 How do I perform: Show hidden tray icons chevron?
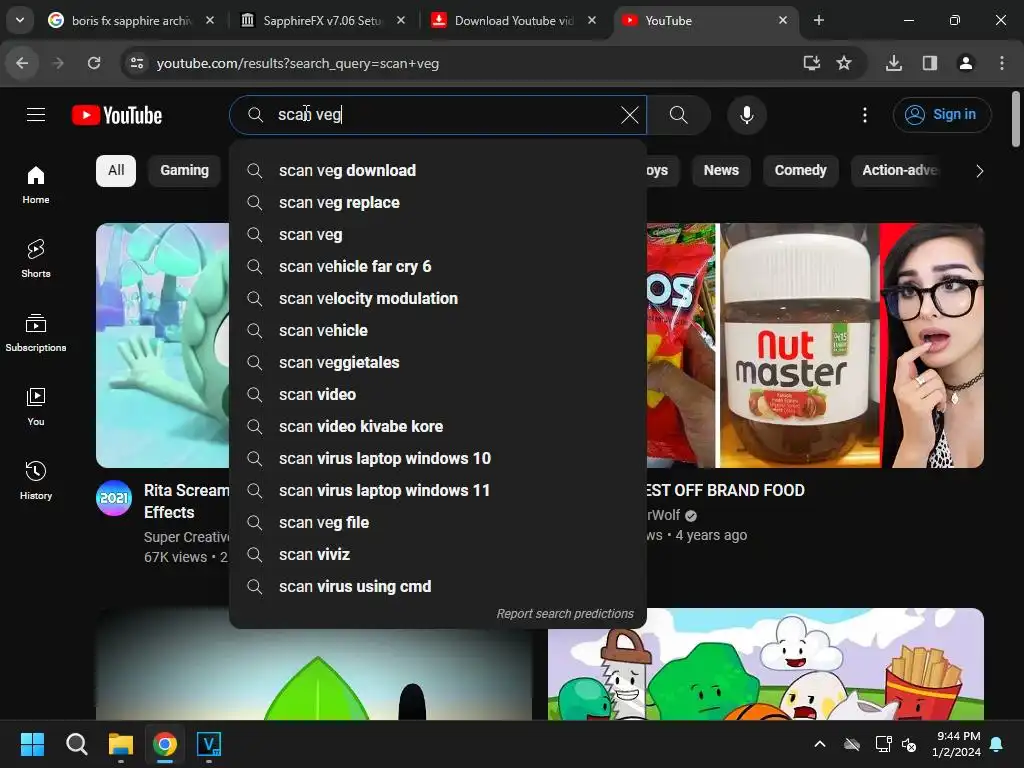pyautogui.click(x=820, y=744)
